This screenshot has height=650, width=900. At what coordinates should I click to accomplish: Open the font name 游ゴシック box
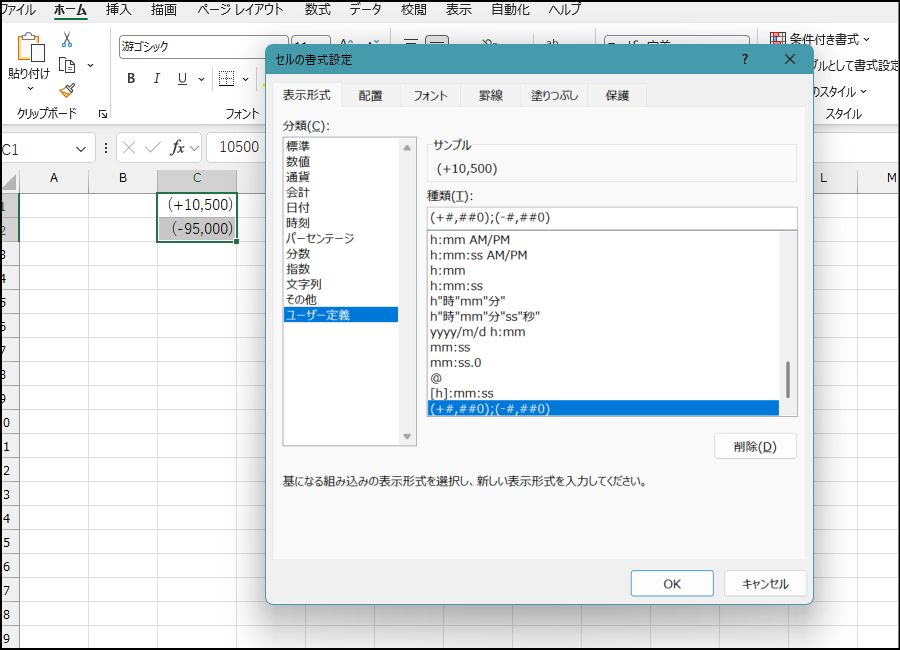203,47
